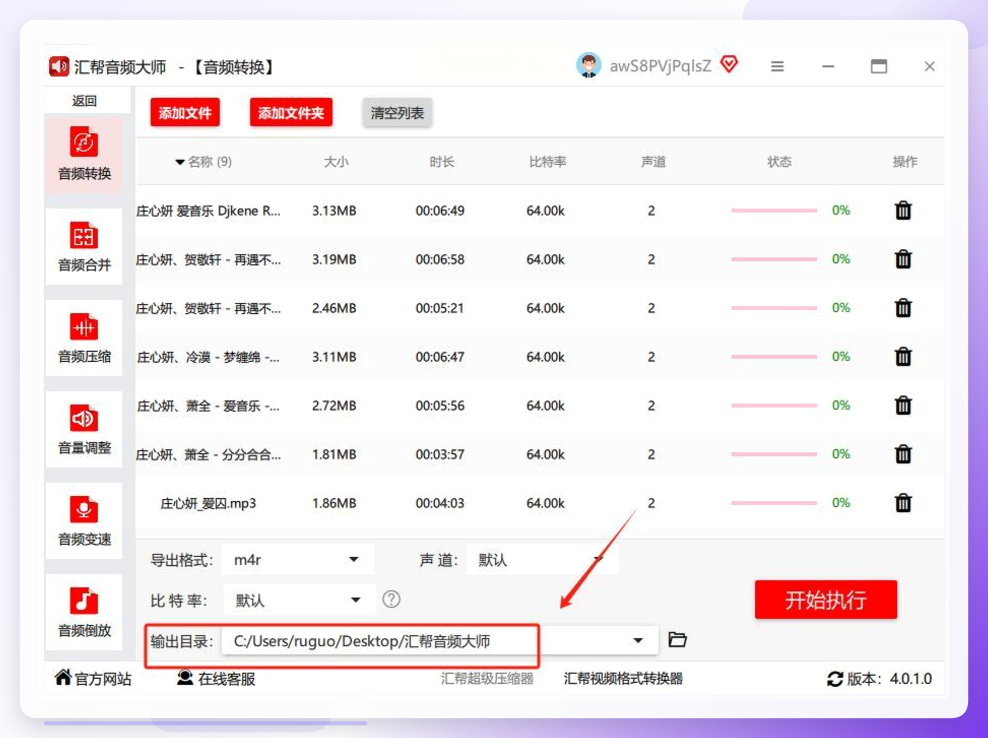Screen dimensions: 988x738
Task: Open 在线客服 support icon
Action: tap(185, 677)
